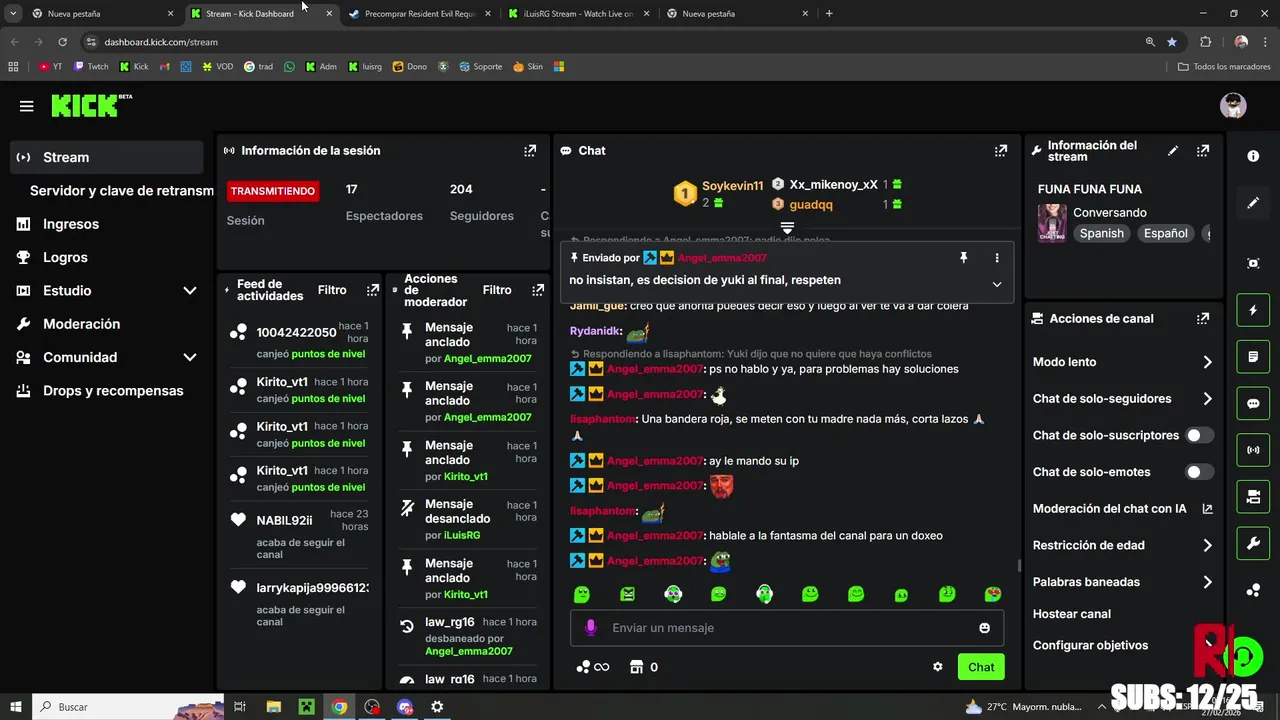Collapse the chat leaderboard handle
Image resolution: width=1280 pixels, height=720 pixels.
(x=787, y=228)
